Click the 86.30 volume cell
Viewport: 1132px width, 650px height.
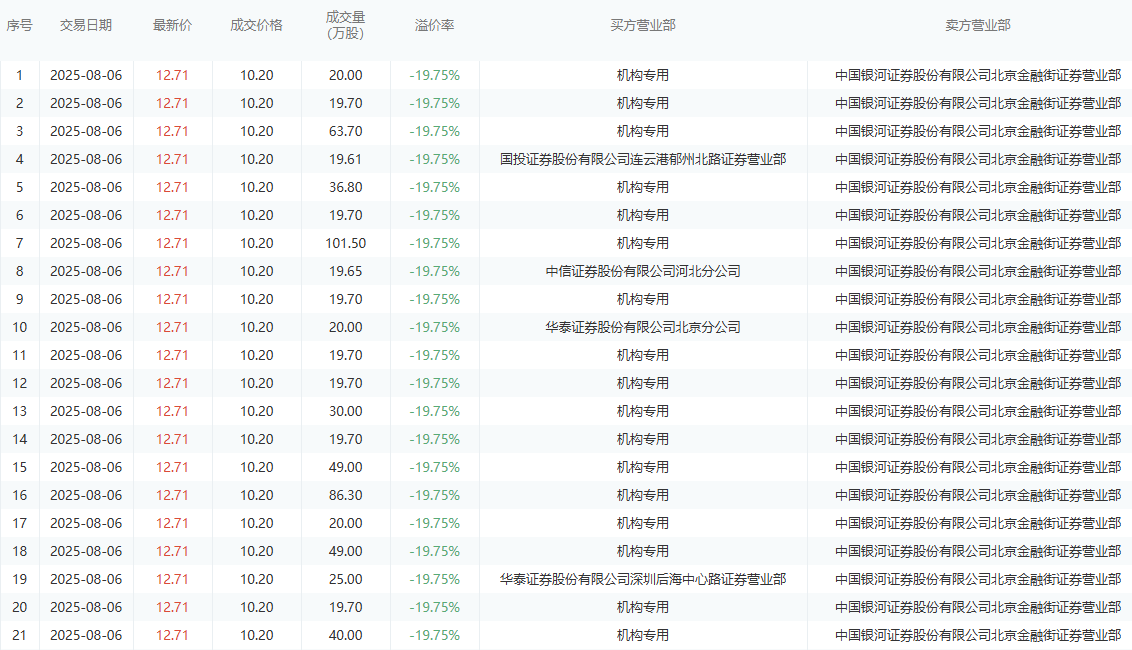click(x=345, y=495)
